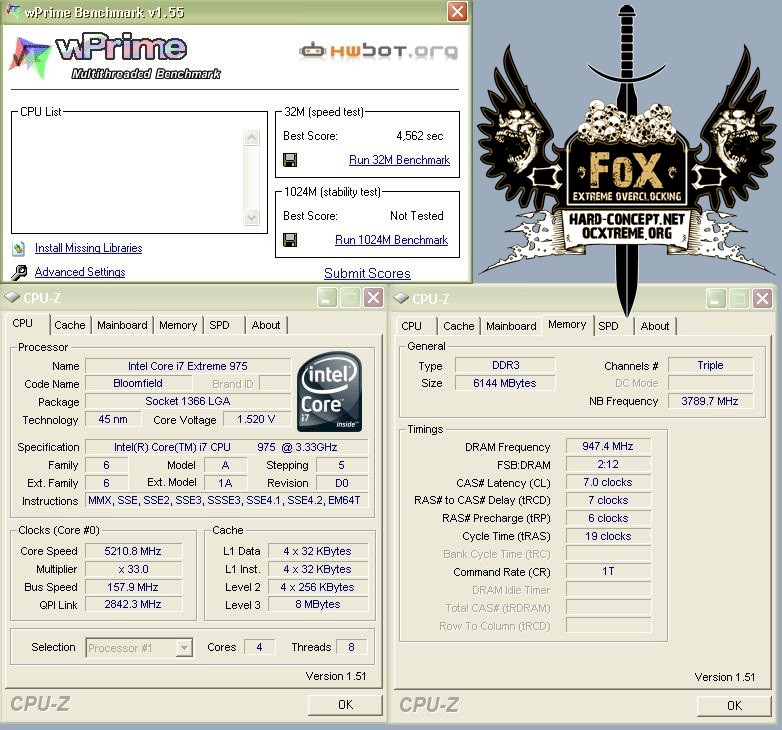Click the HWBOT.org logo

tap(378, 51)
